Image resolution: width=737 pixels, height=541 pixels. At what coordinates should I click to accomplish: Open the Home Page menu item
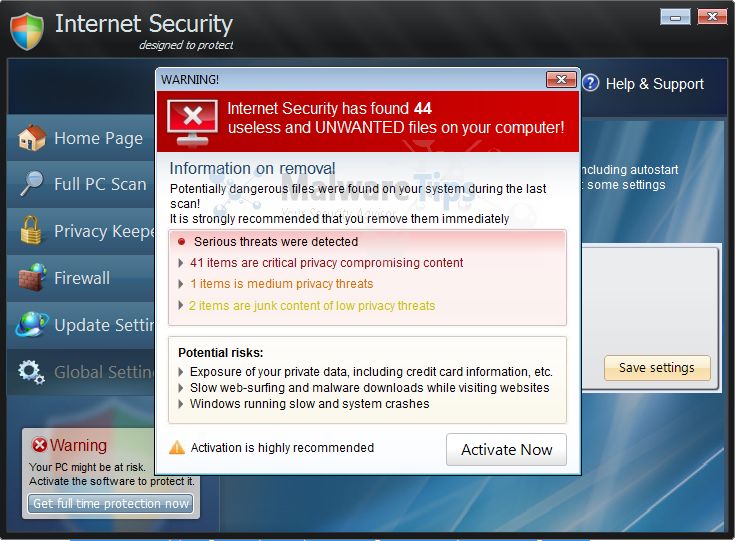coord(98,138)
